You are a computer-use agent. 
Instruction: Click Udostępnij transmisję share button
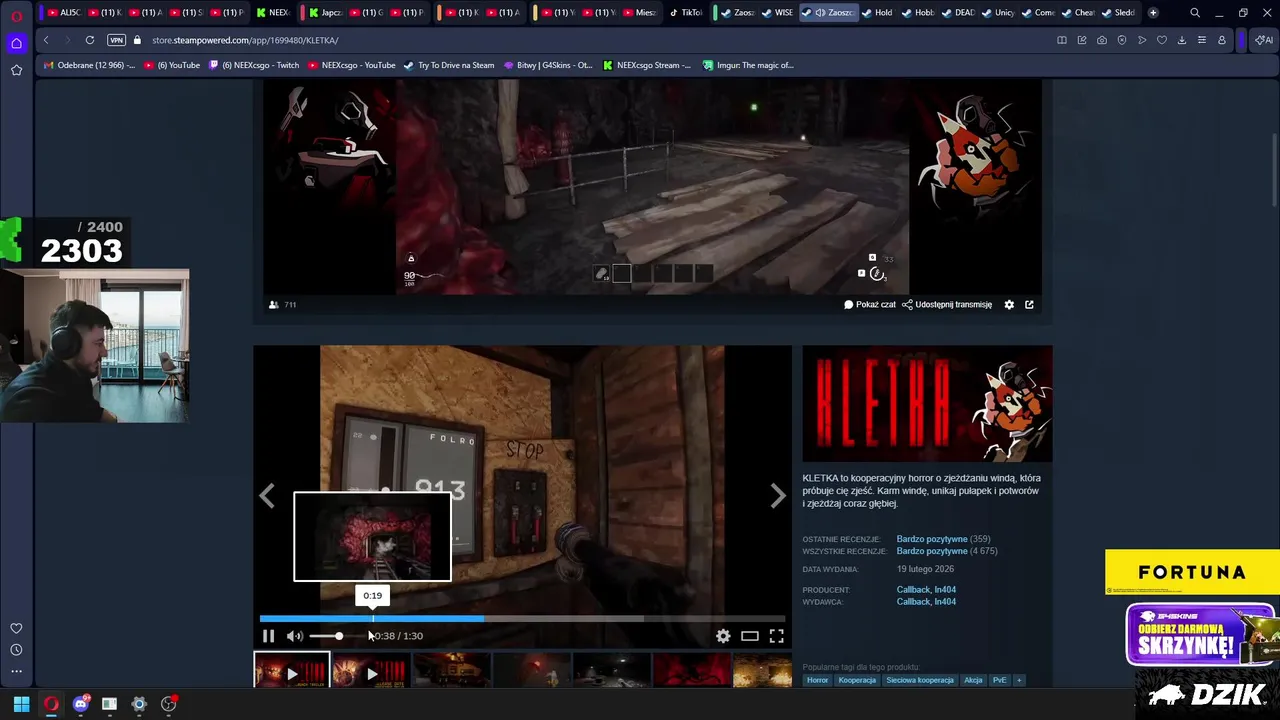[x=947, y=305]
